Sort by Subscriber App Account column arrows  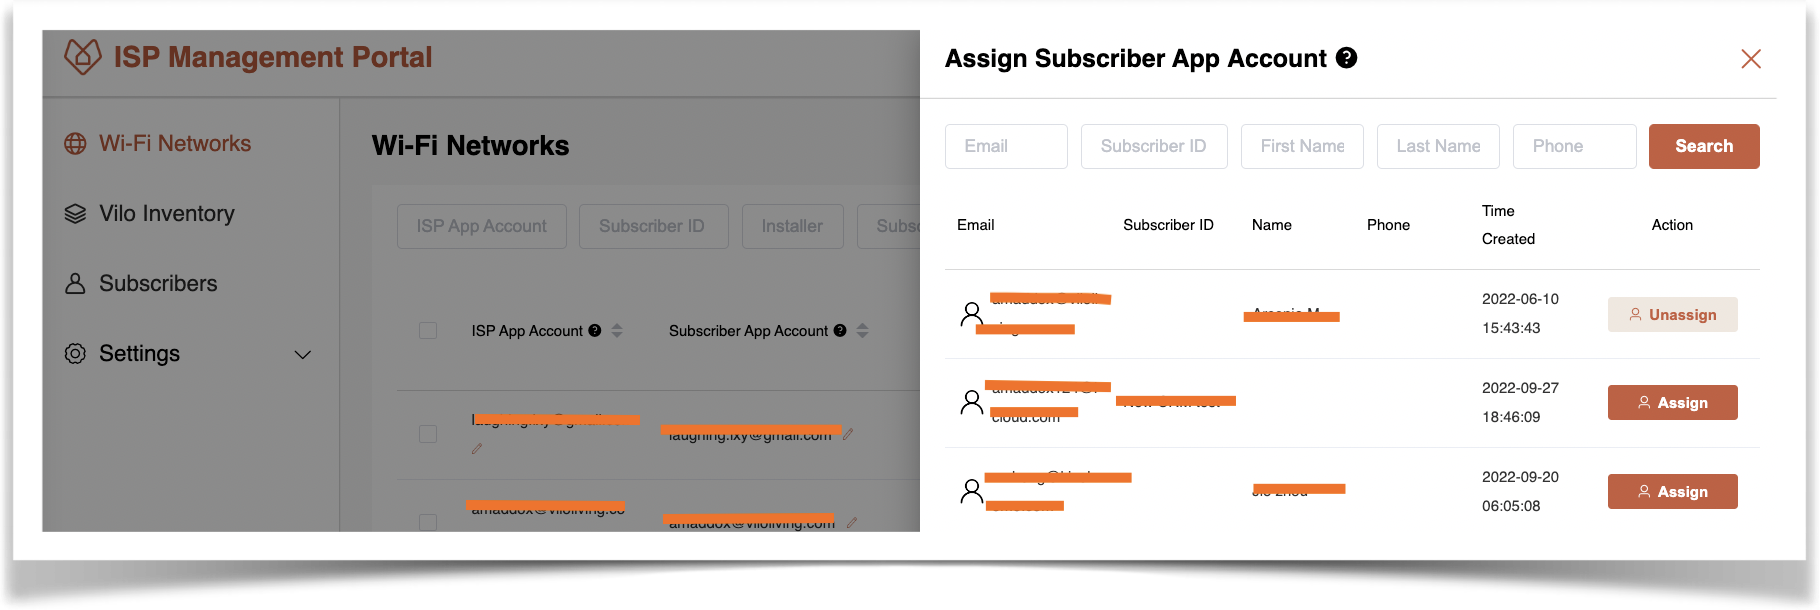(862, 330)
